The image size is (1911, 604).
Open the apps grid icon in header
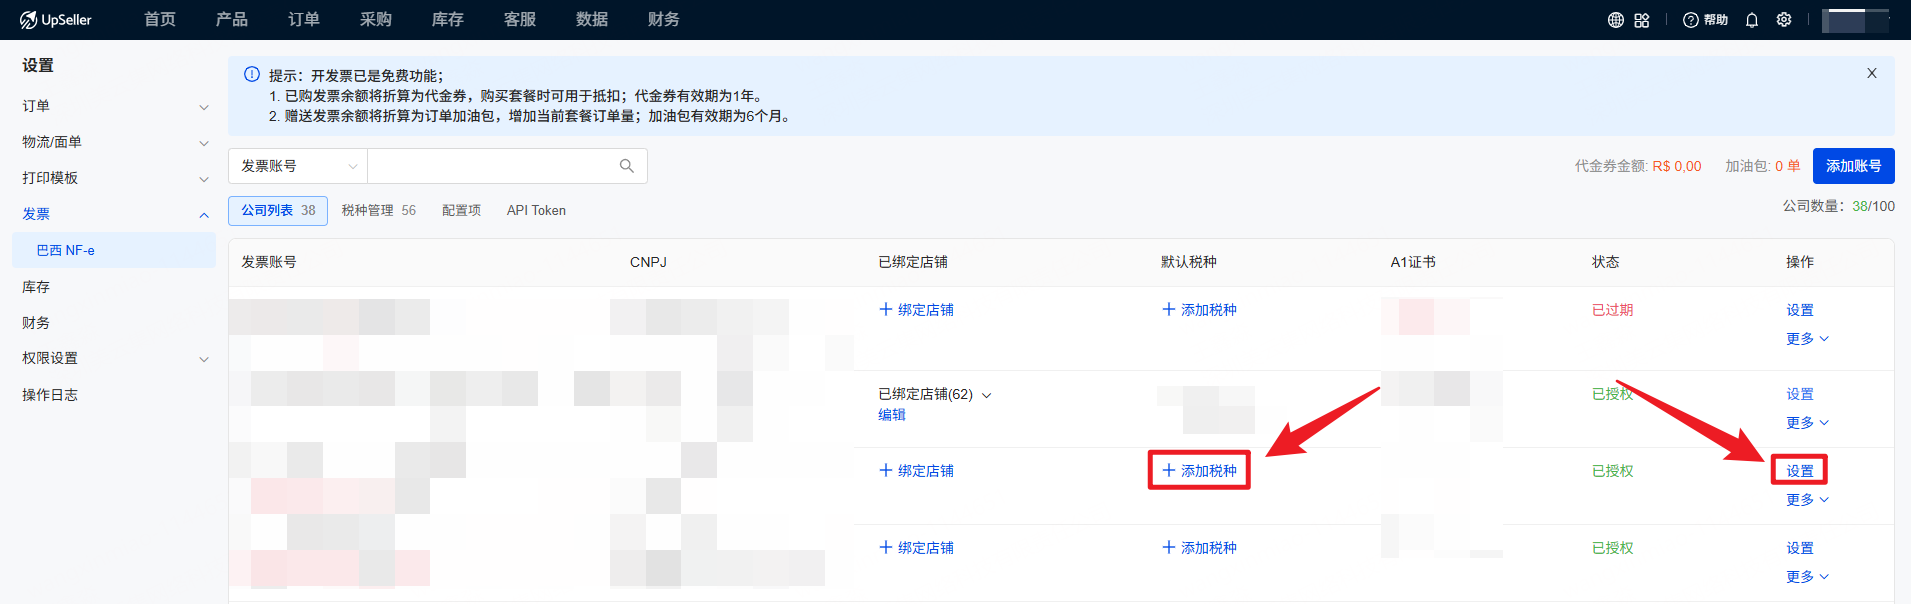(1642, 20)
